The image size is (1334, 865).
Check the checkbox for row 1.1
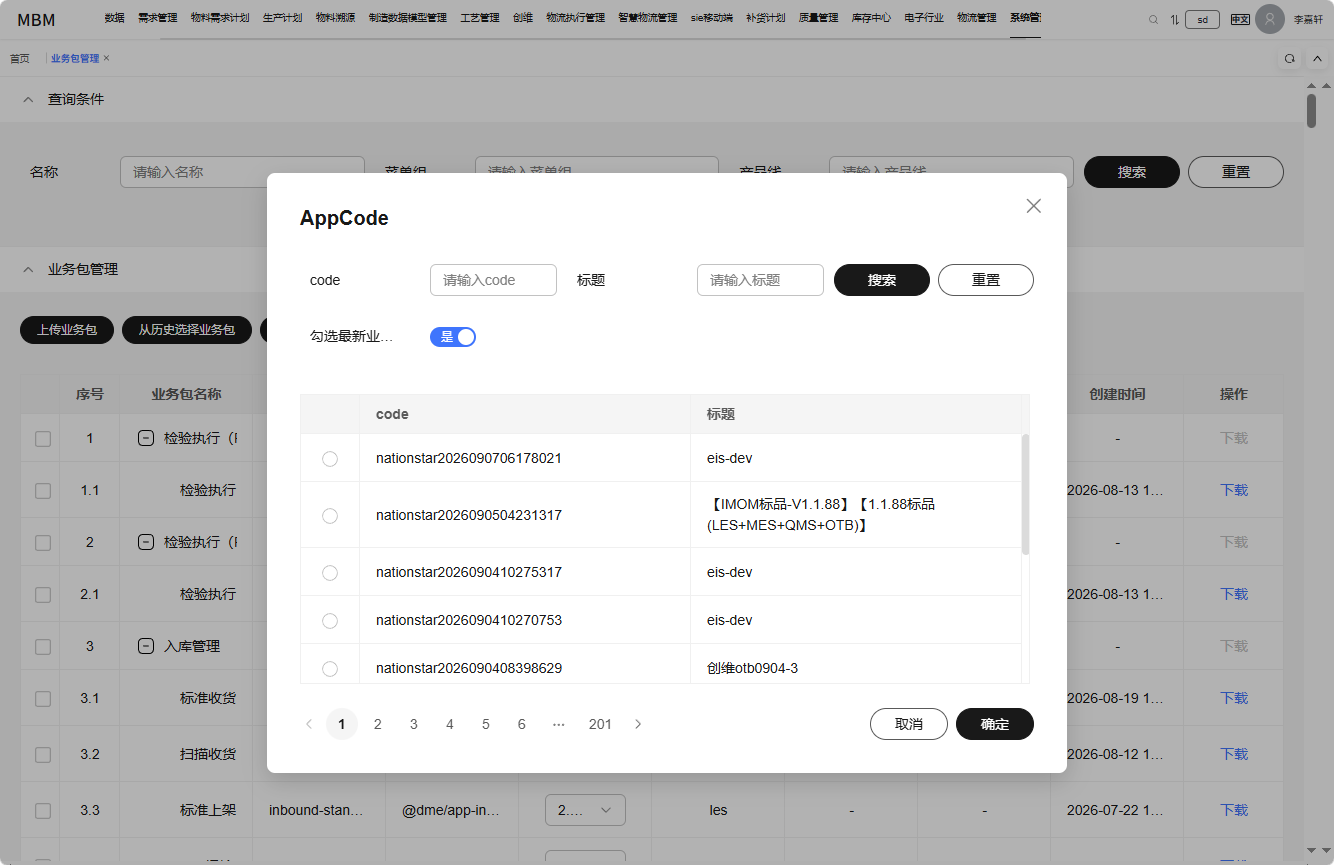pyautogui.click(x=43, y=490)
